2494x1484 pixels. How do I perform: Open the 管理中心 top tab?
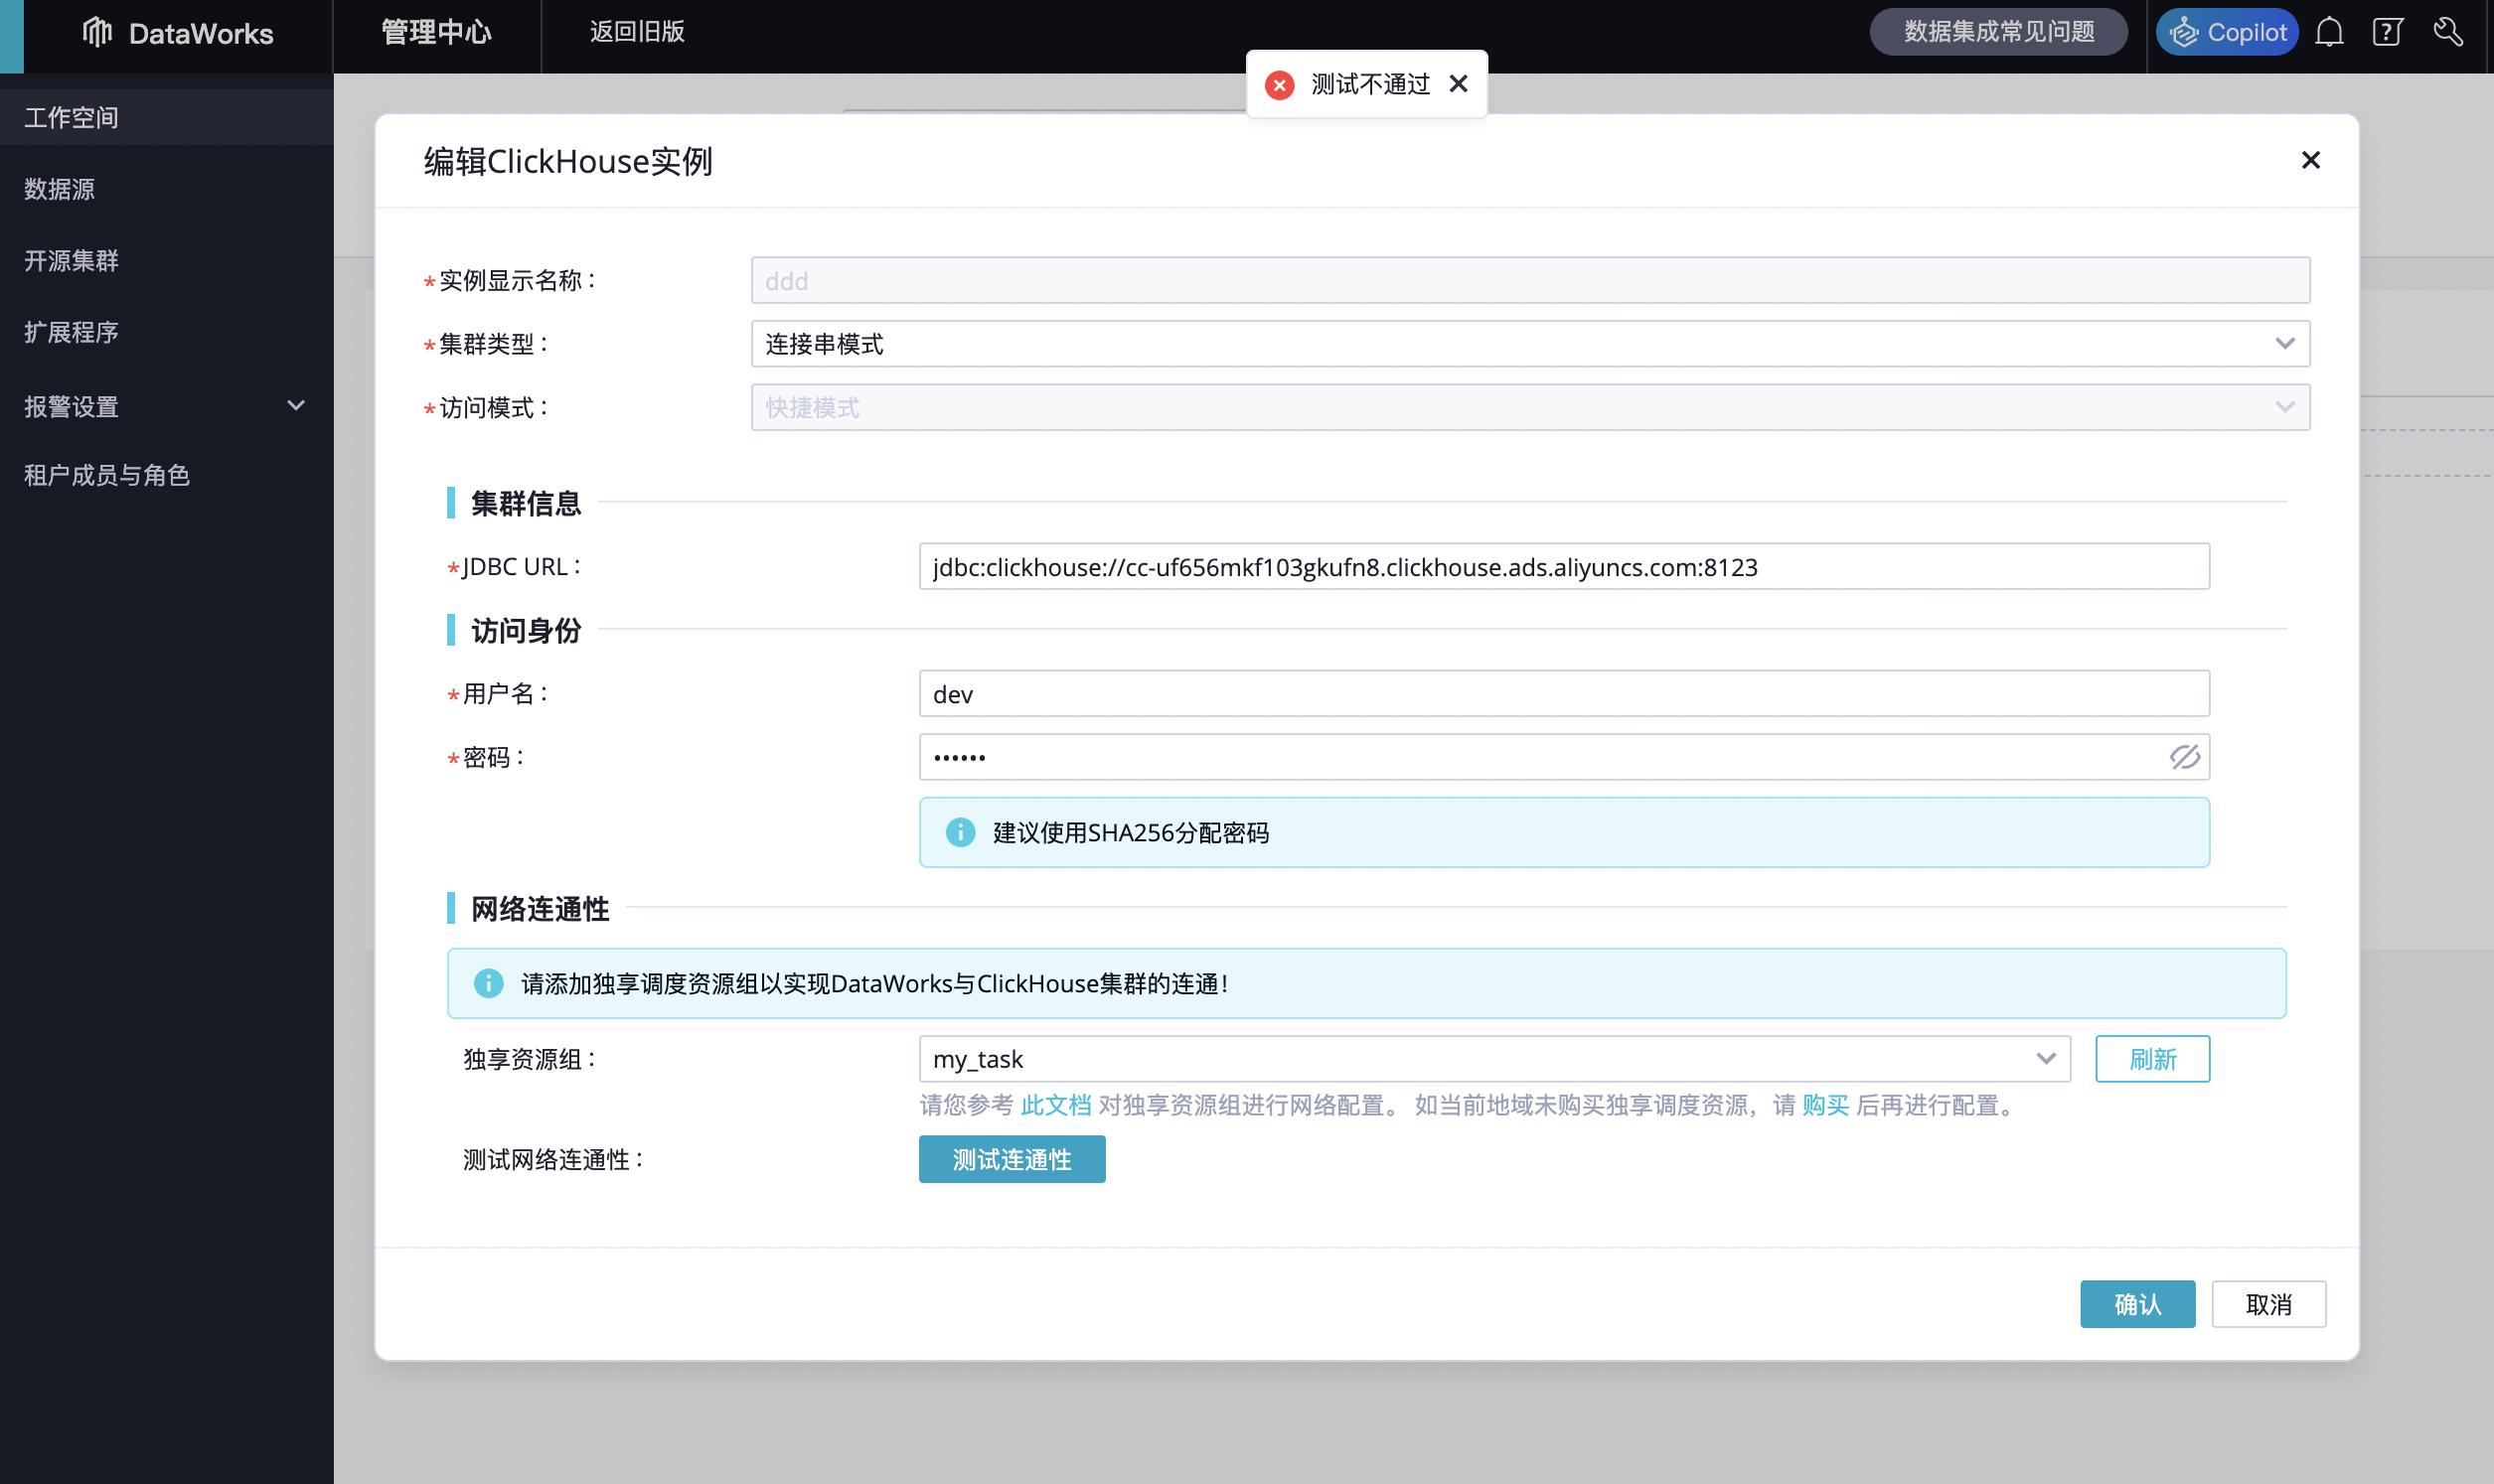437,32
